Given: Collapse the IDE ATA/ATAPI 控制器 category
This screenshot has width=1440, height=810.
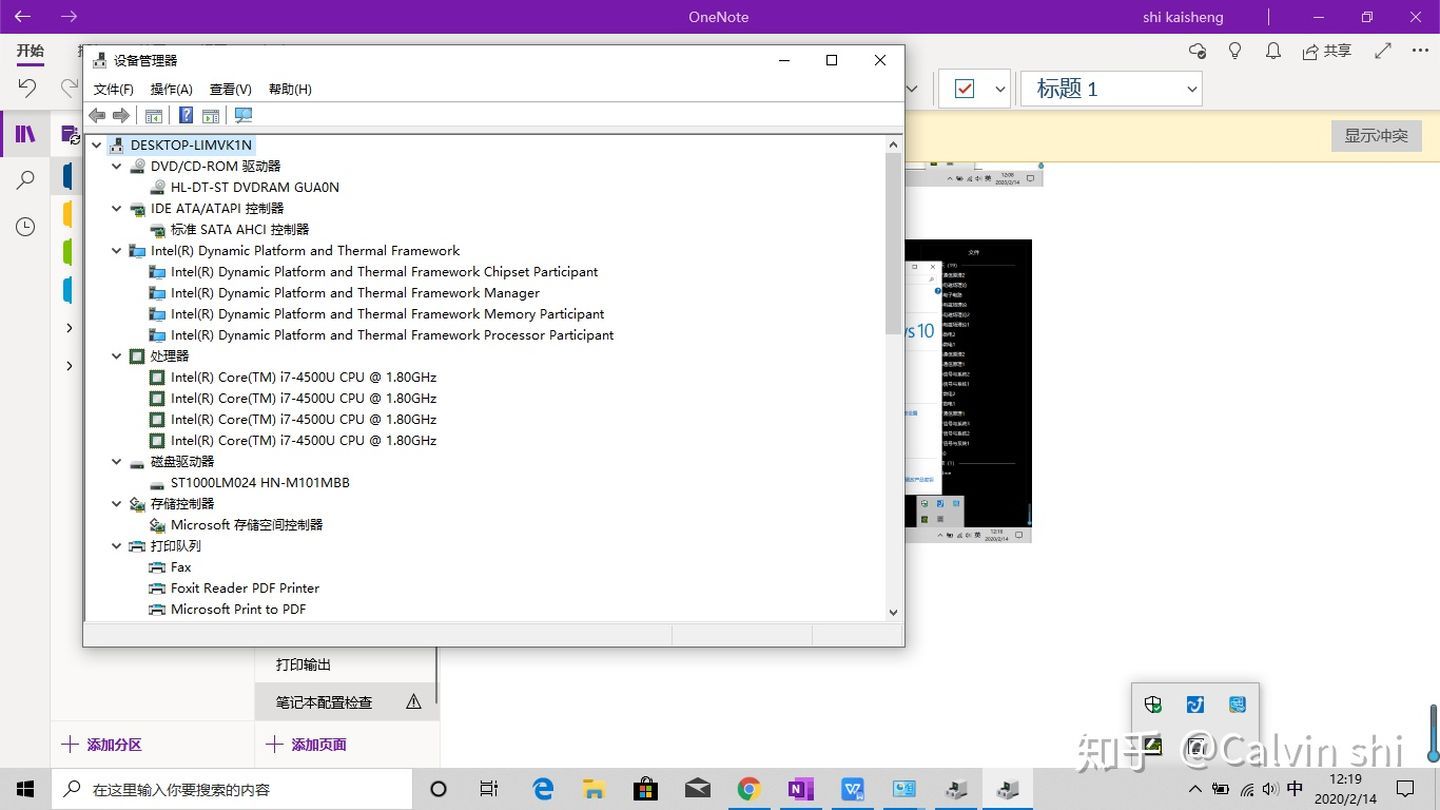Looking at the screenshot, I should coord(116,208).
